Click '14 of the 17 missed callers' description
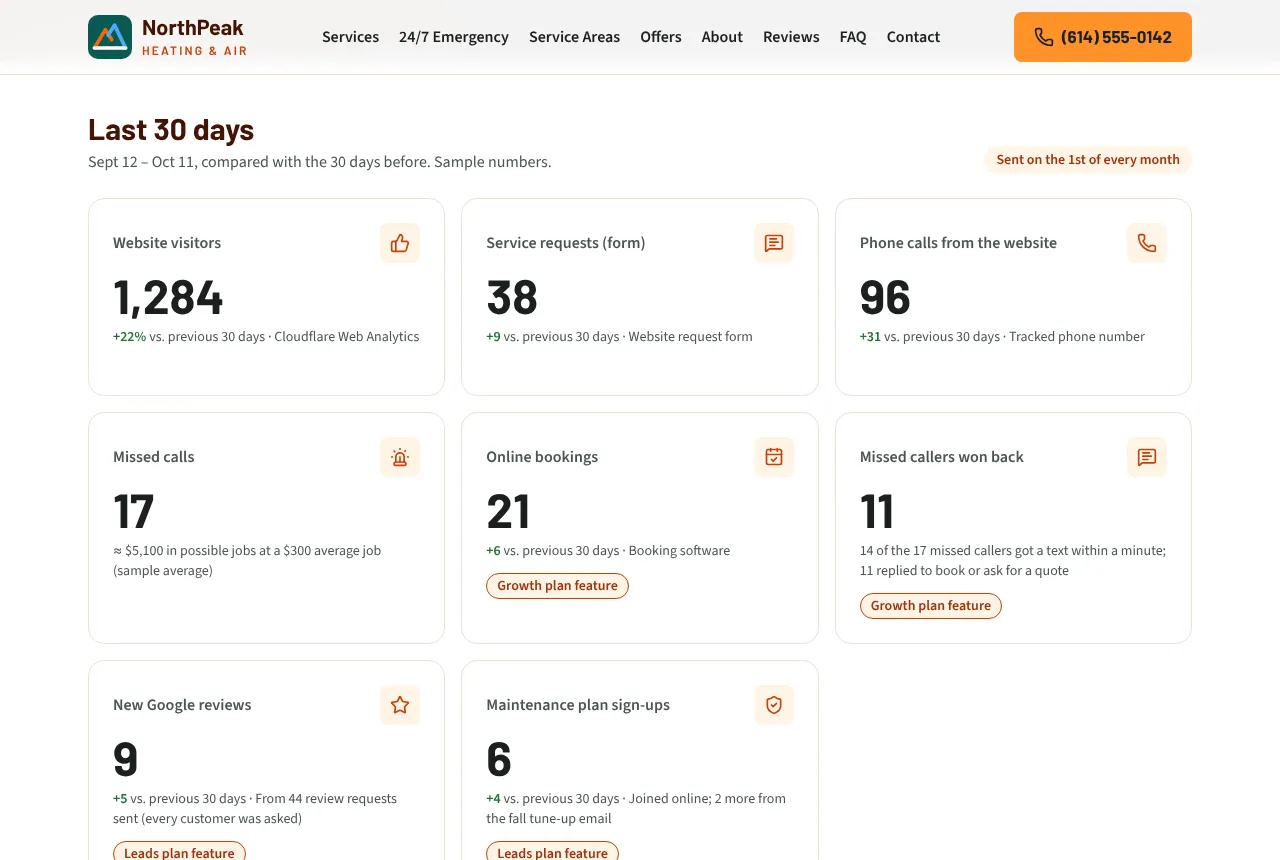 [1013, 561]
